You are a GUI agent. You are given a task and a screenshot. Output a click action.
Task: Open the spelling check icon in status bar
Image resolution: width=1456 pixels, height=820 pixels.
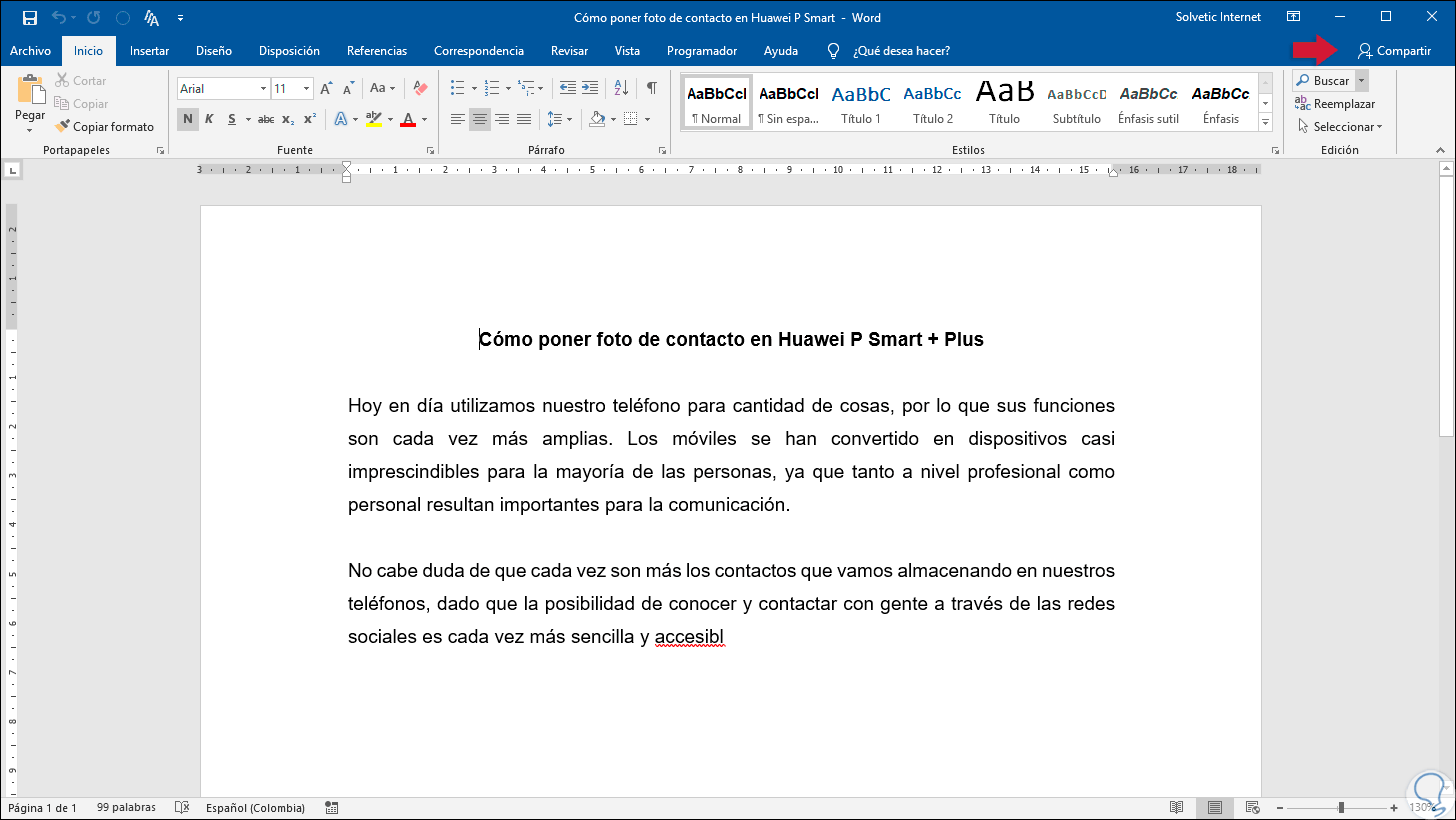[x=182, y=807]
